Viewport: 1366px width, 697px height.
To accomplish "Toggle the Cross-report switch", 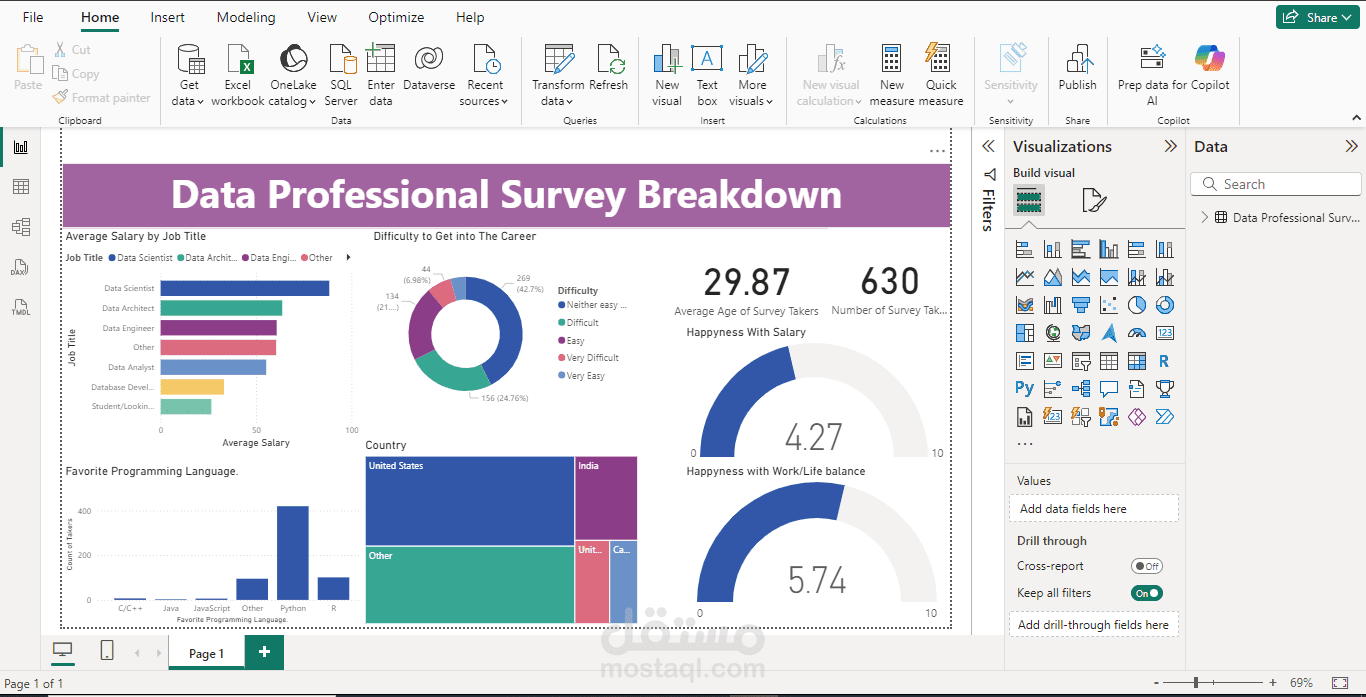I will [1147, 566].
